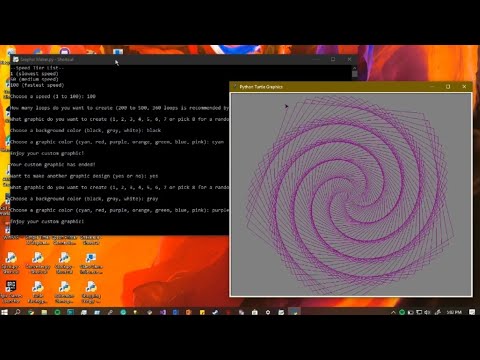Click the 'How many loops do you want' line

[119, 108]
